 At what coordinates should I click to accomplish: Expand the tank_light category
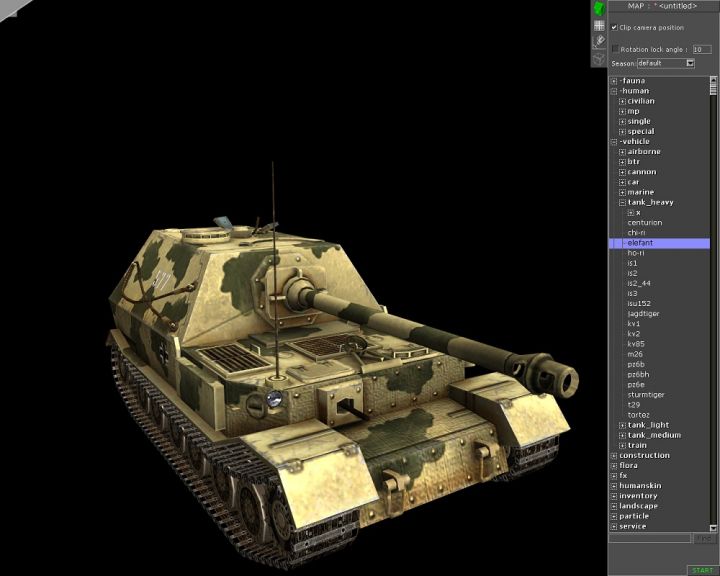(x=622, y=425)
